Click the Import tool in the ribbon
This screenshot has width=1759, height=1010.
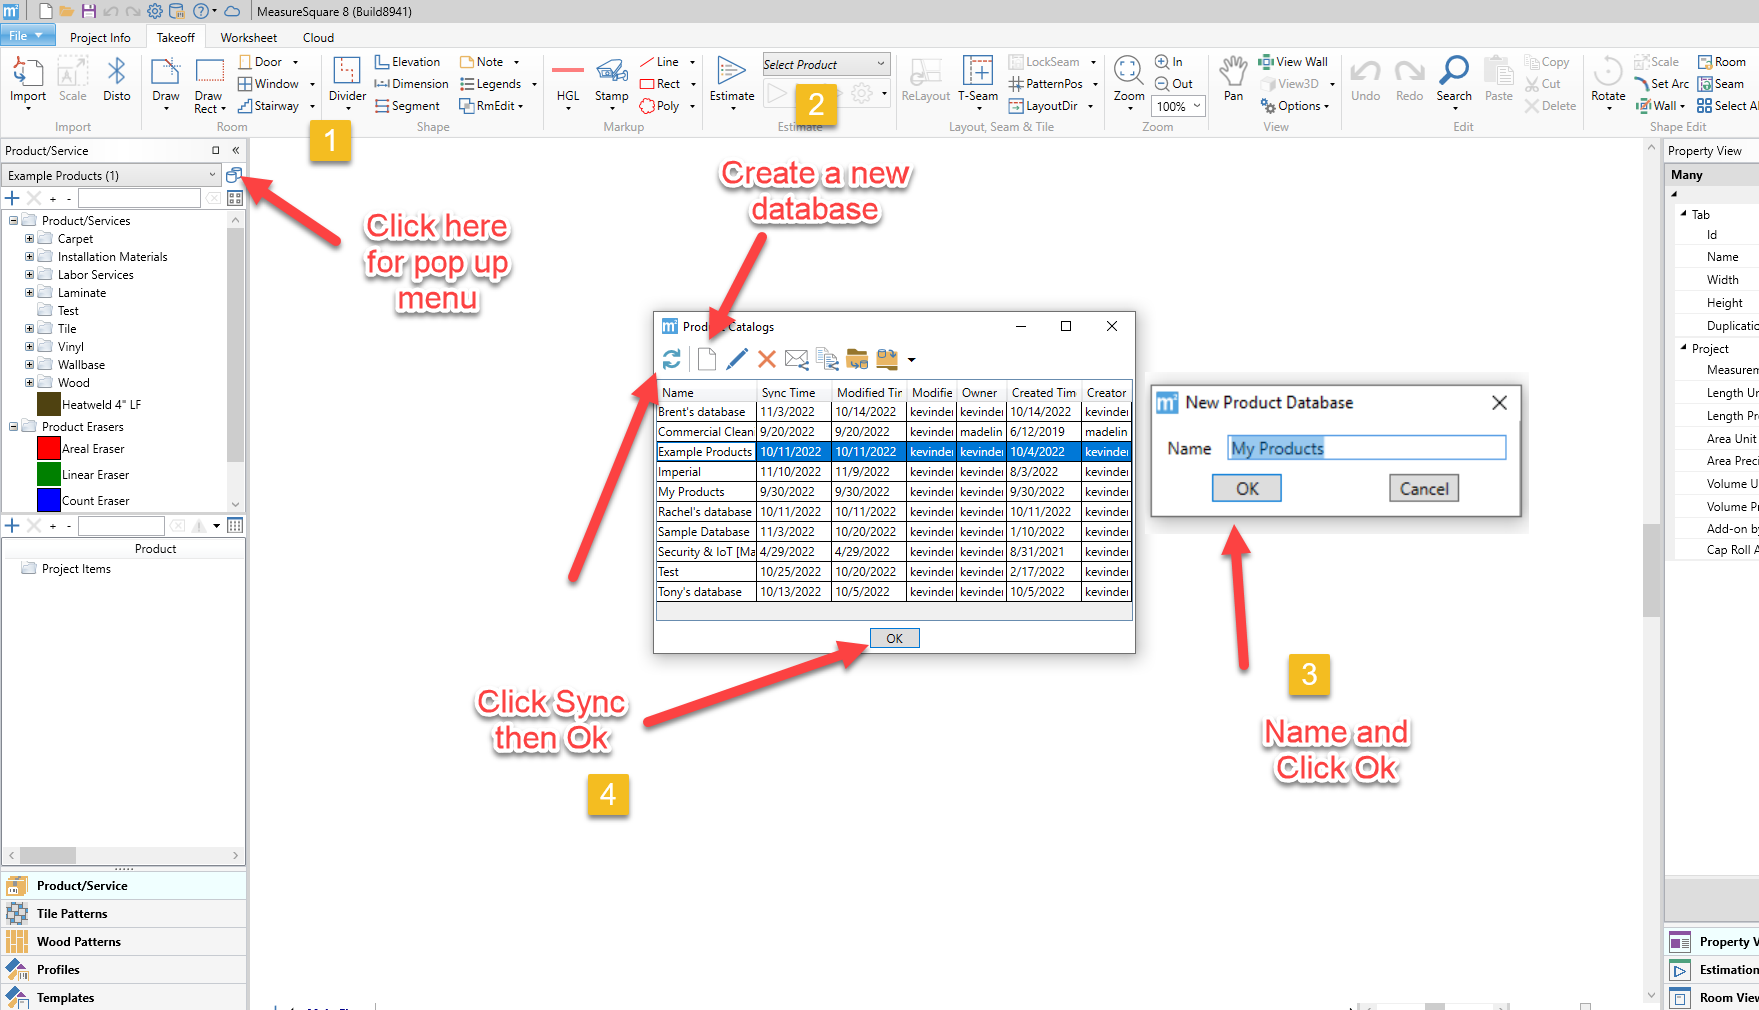click(28, 80)
